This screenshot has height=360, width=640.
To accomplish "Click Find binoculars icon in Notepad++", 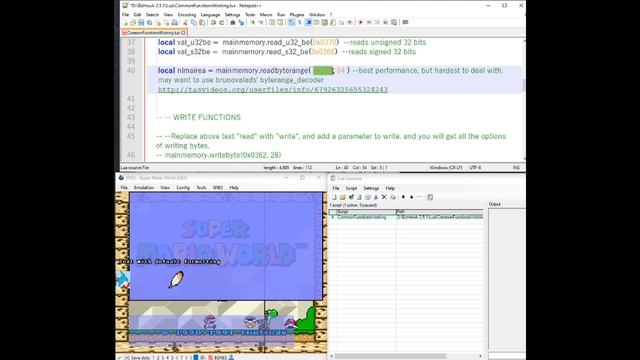I will 232,22.
